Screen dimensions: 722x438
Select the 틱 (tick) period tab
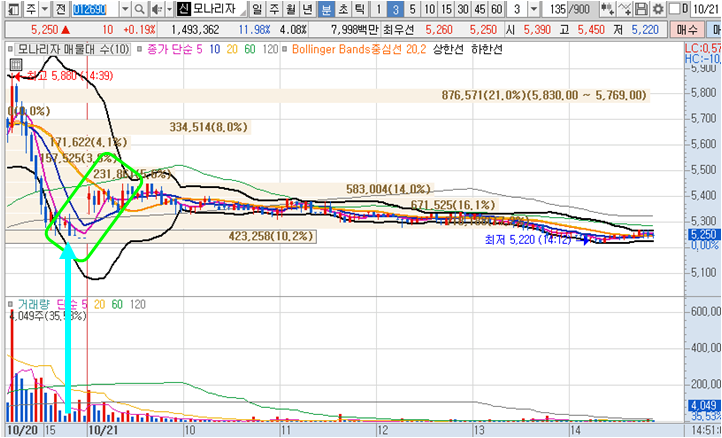coord(360,9)
